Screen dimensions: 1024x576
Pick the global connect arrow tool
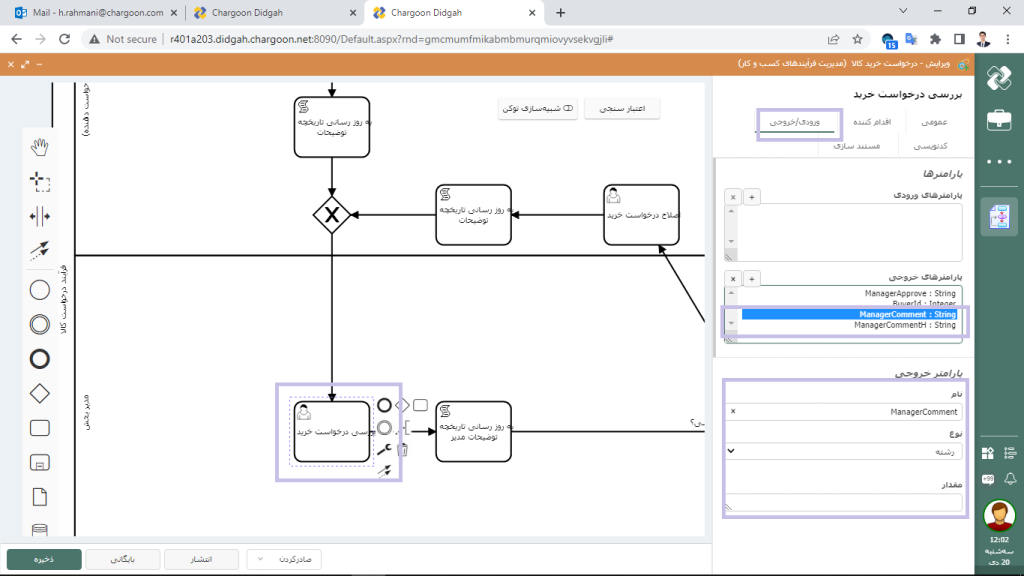coord(40,250)
